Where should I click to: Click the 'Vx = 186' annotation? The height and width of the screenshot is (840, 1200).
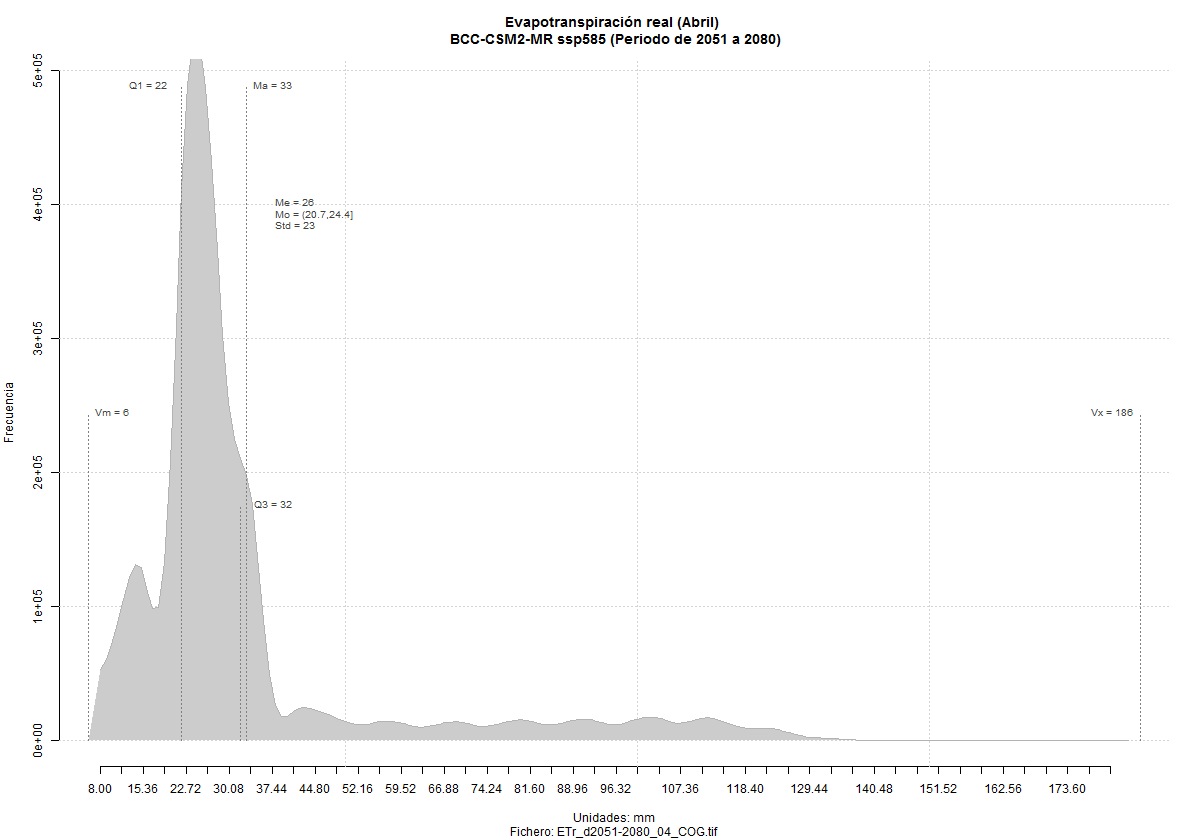point(1112,413)
